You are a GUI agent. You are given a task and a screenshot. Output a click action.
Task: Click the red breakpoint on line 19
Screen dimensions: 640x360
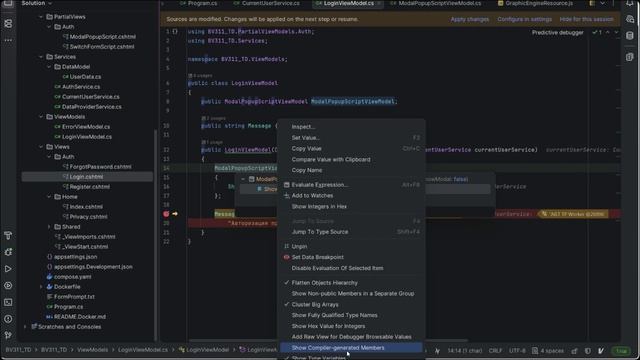(x=166, y=214)
